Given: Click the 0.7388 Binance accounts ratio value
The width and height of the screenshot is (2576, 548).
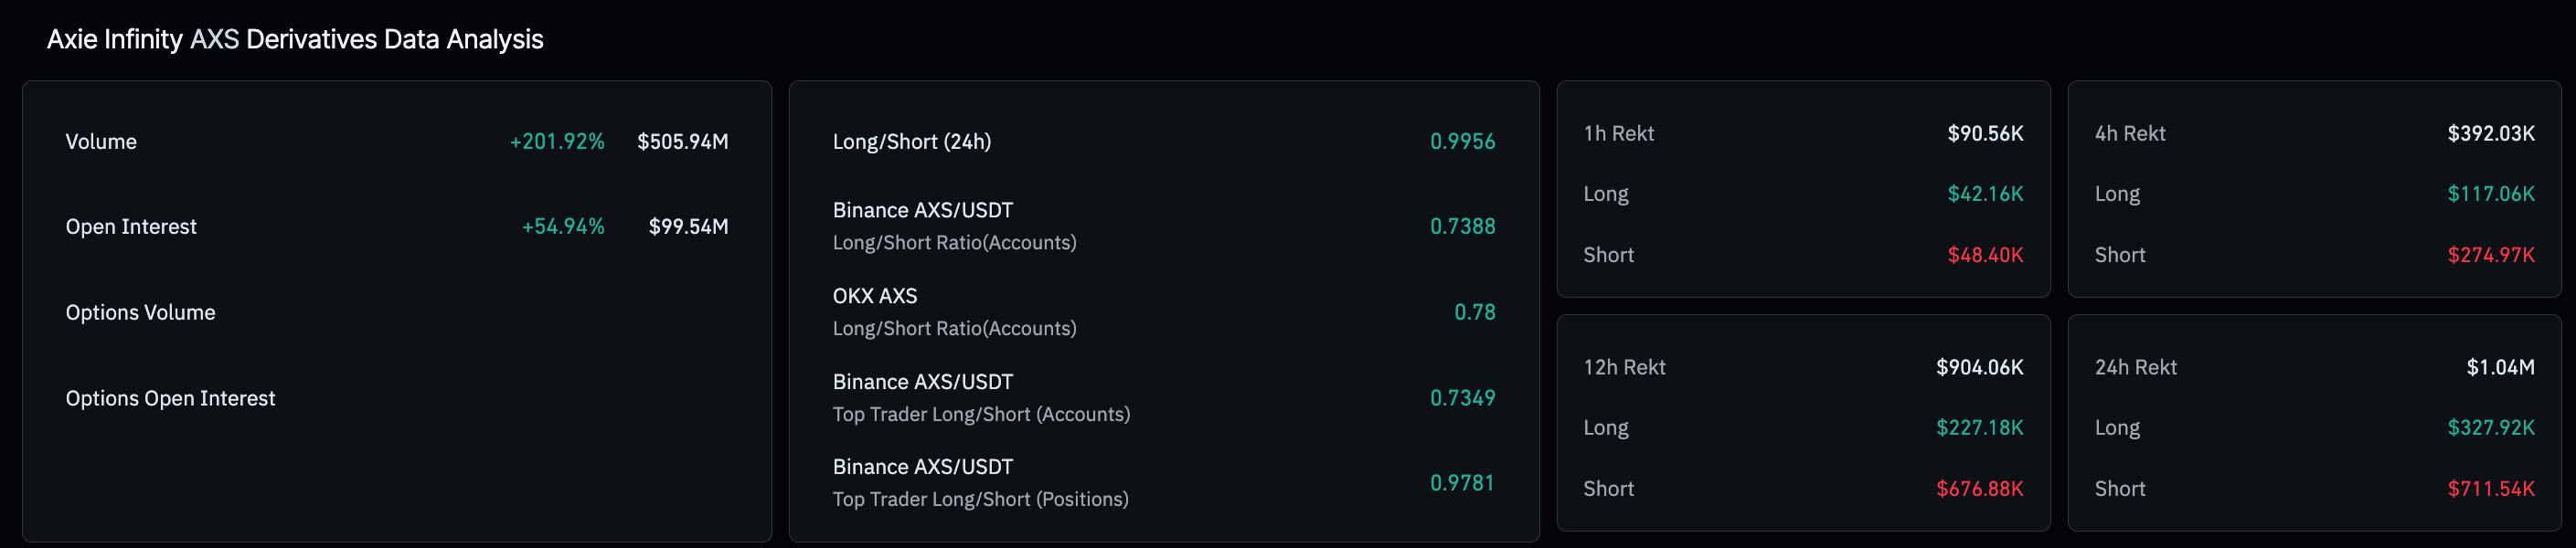Looking at the screenshot, I should coord(1462,226).
